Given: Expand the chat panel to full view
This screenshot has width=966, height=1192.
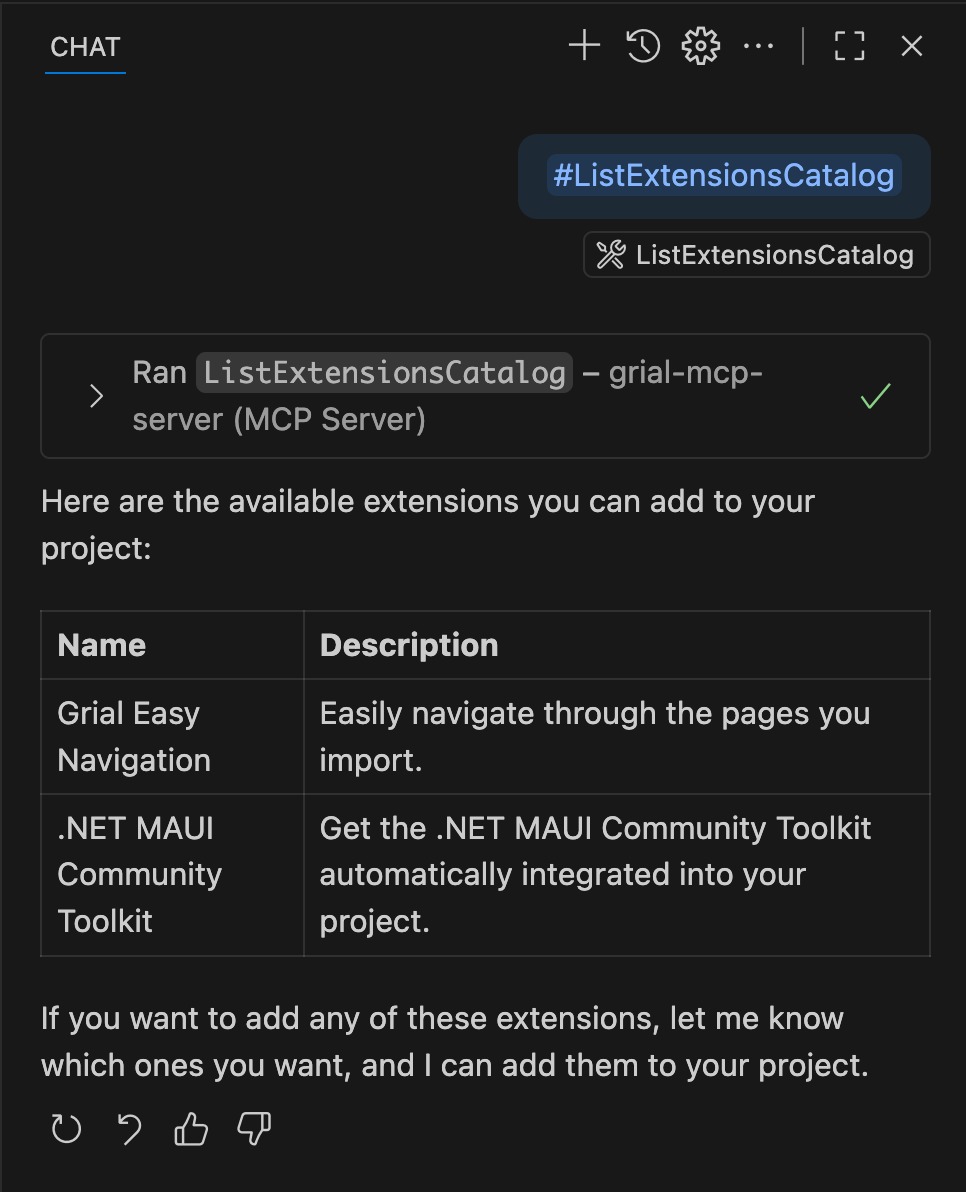Looking at the screenshot, I should pos(848,45).
